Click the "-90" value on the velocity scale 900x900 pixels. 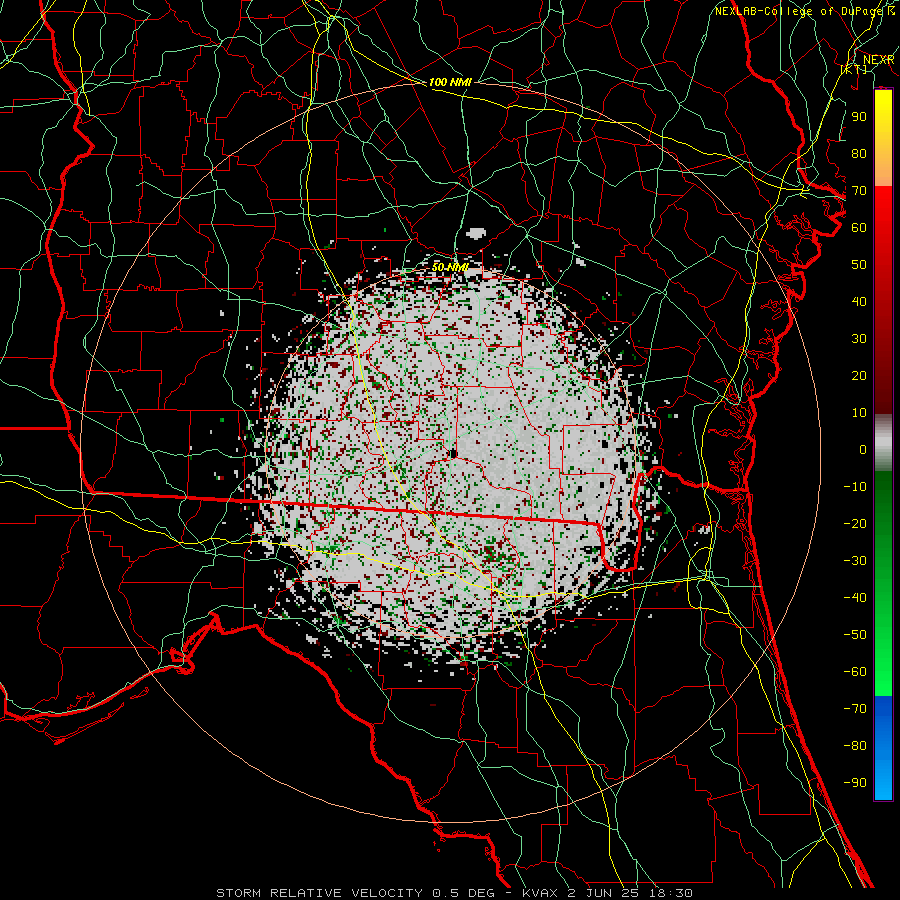pos(855,782)
